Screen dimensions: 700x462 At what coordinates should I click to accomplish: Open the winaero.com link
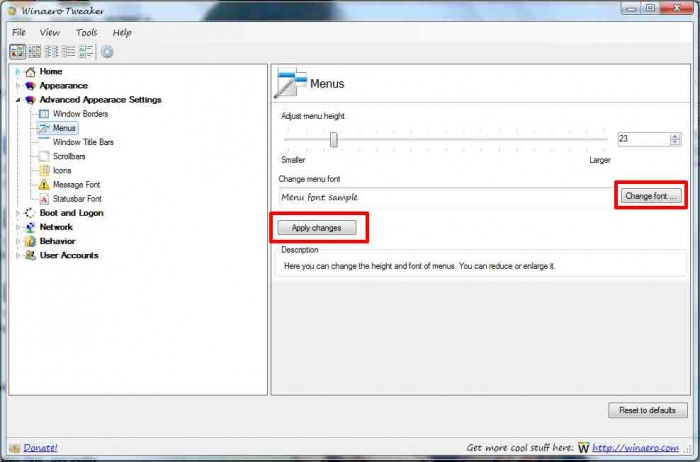tap(636, 447)
